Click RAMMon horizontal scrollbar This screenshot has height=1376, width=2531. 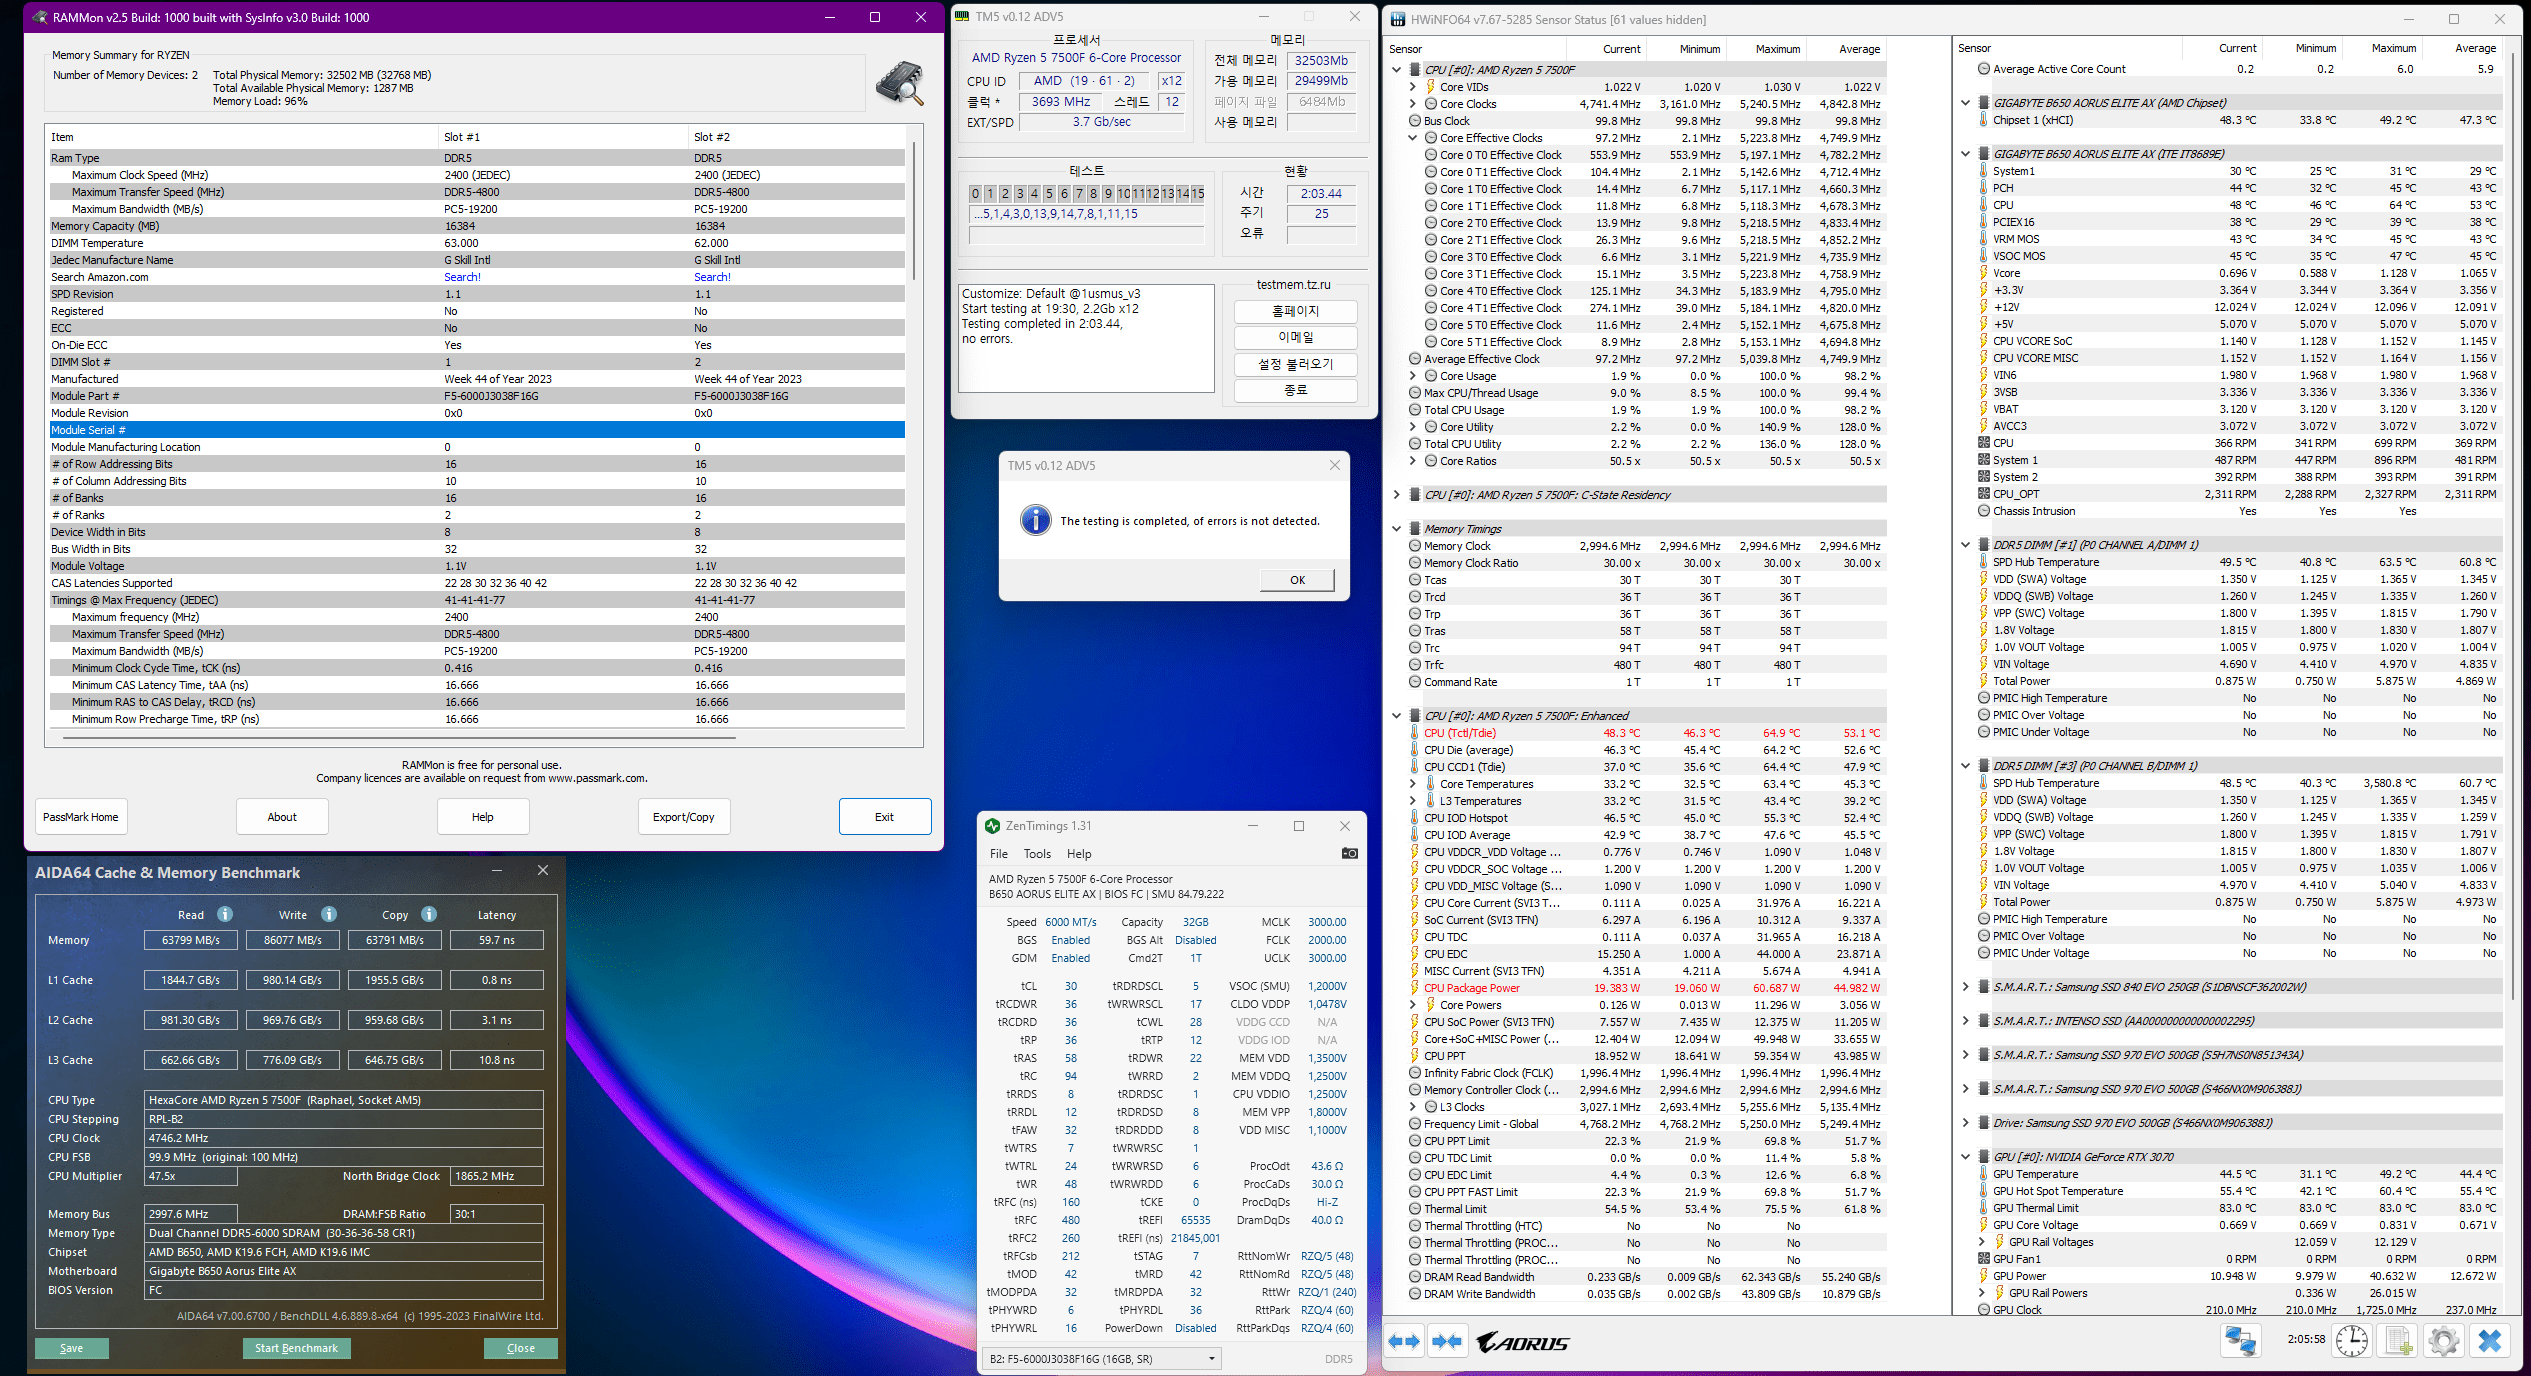[400, 738]
